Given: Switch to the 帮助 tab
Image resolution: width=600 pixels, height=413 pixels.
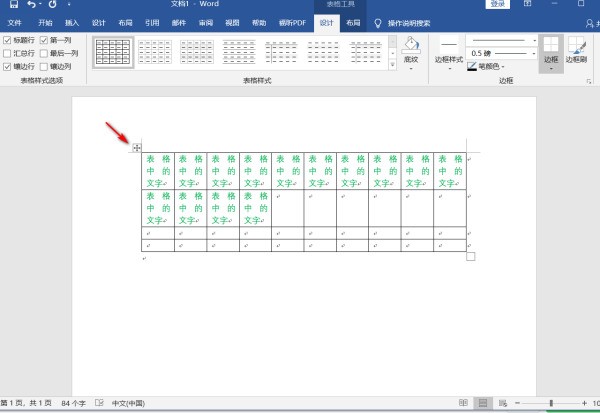Looking at the screenshot, I should [x=259, y=23].
